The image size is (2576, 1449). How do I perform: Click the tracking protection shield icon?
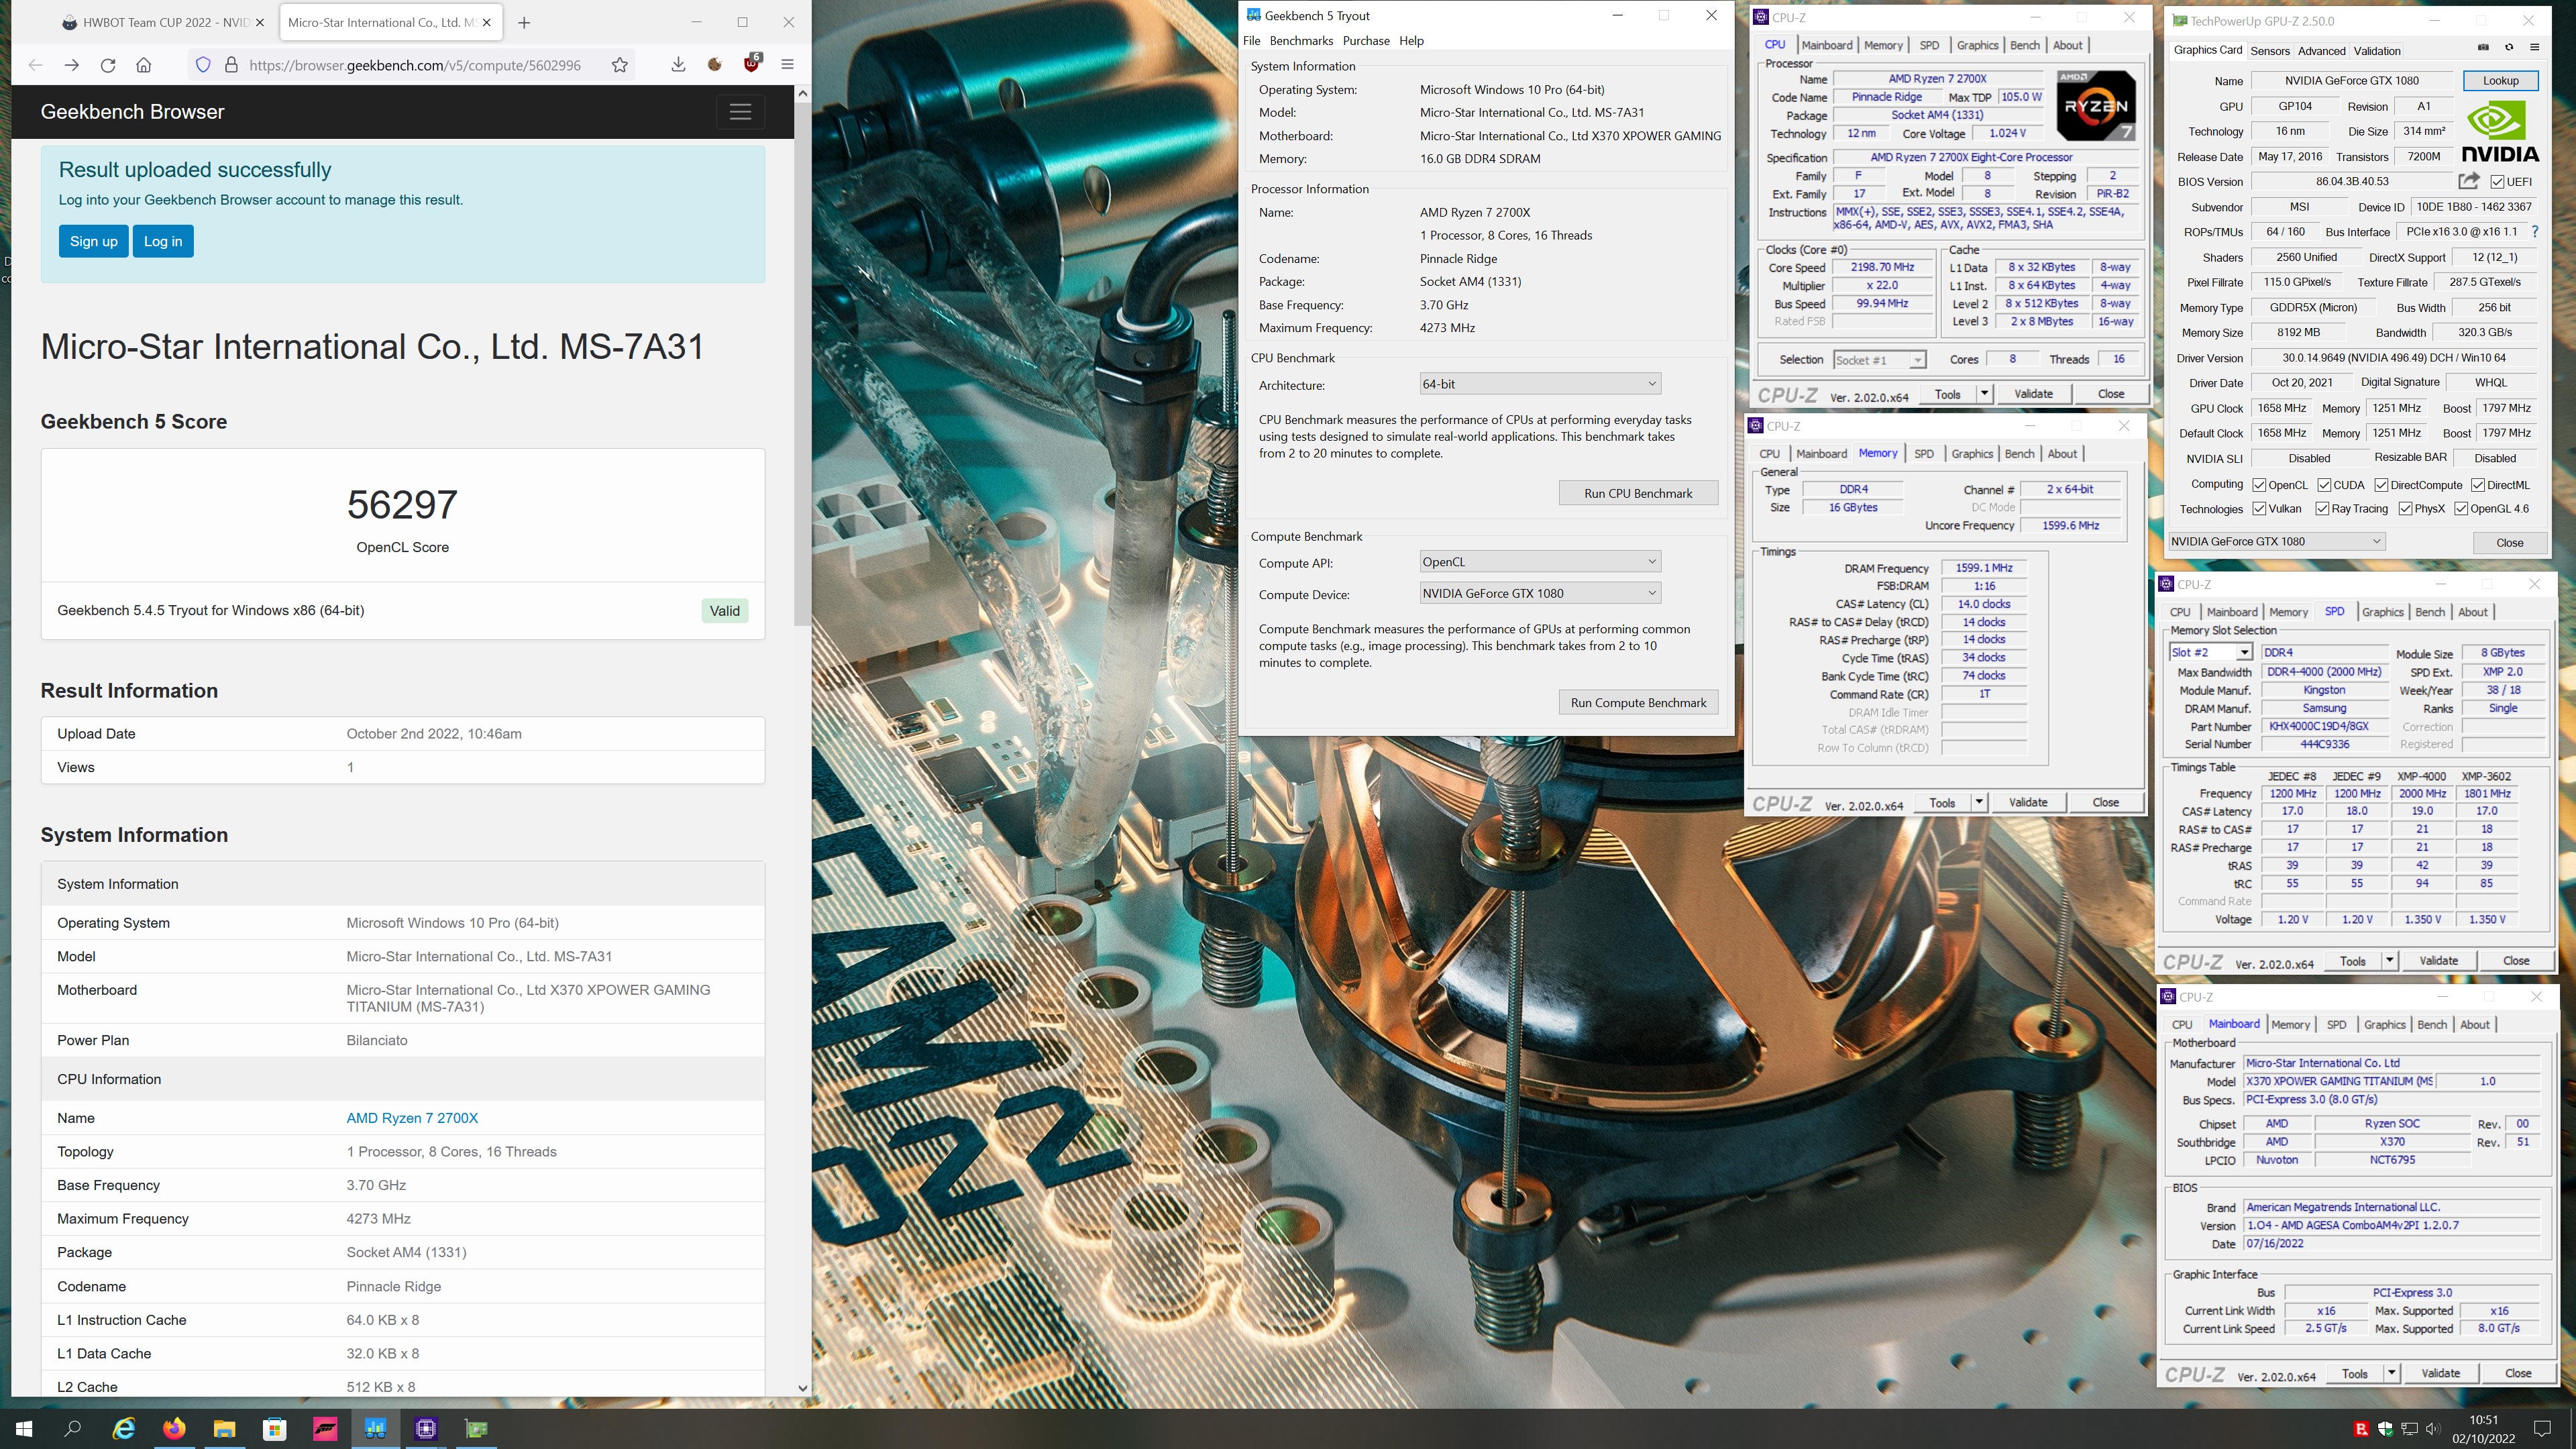pos(203,65)
